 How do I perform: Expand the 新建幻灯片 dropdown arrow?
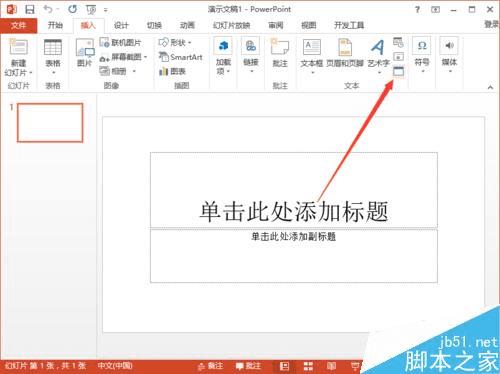[x=30, y=73]
